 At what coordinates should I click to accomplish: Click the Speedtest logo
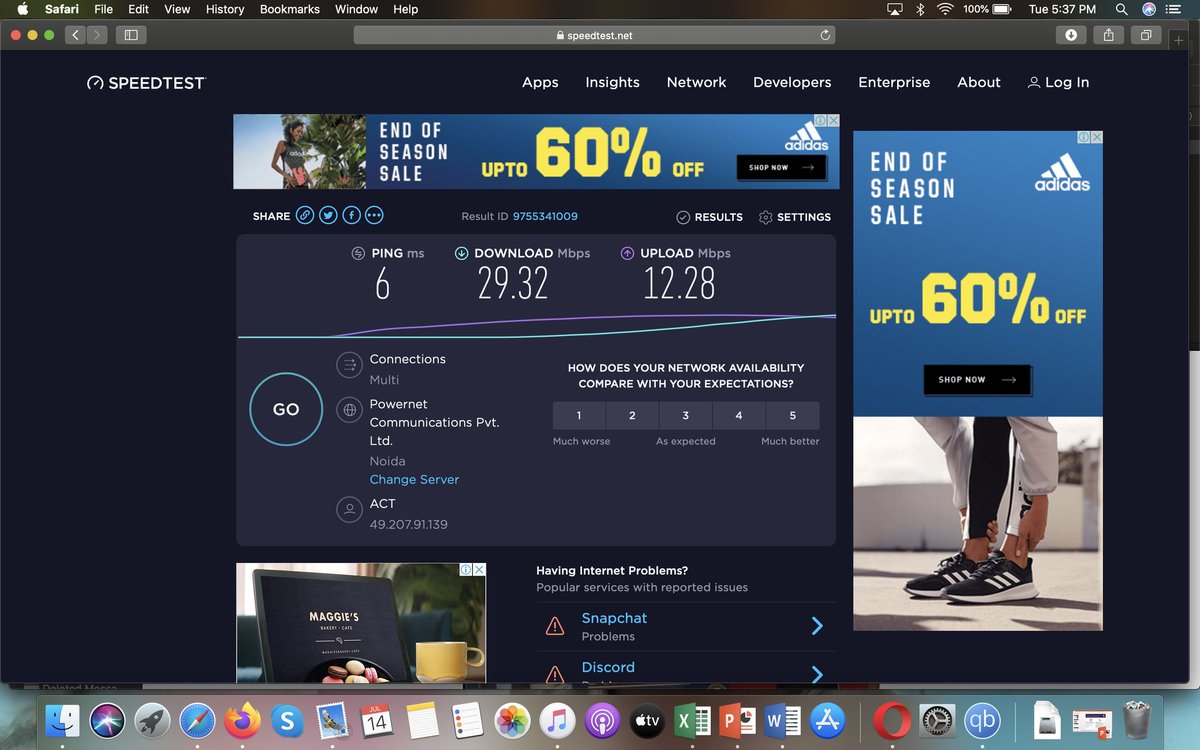pyautogui.click(x=146, y=83)
